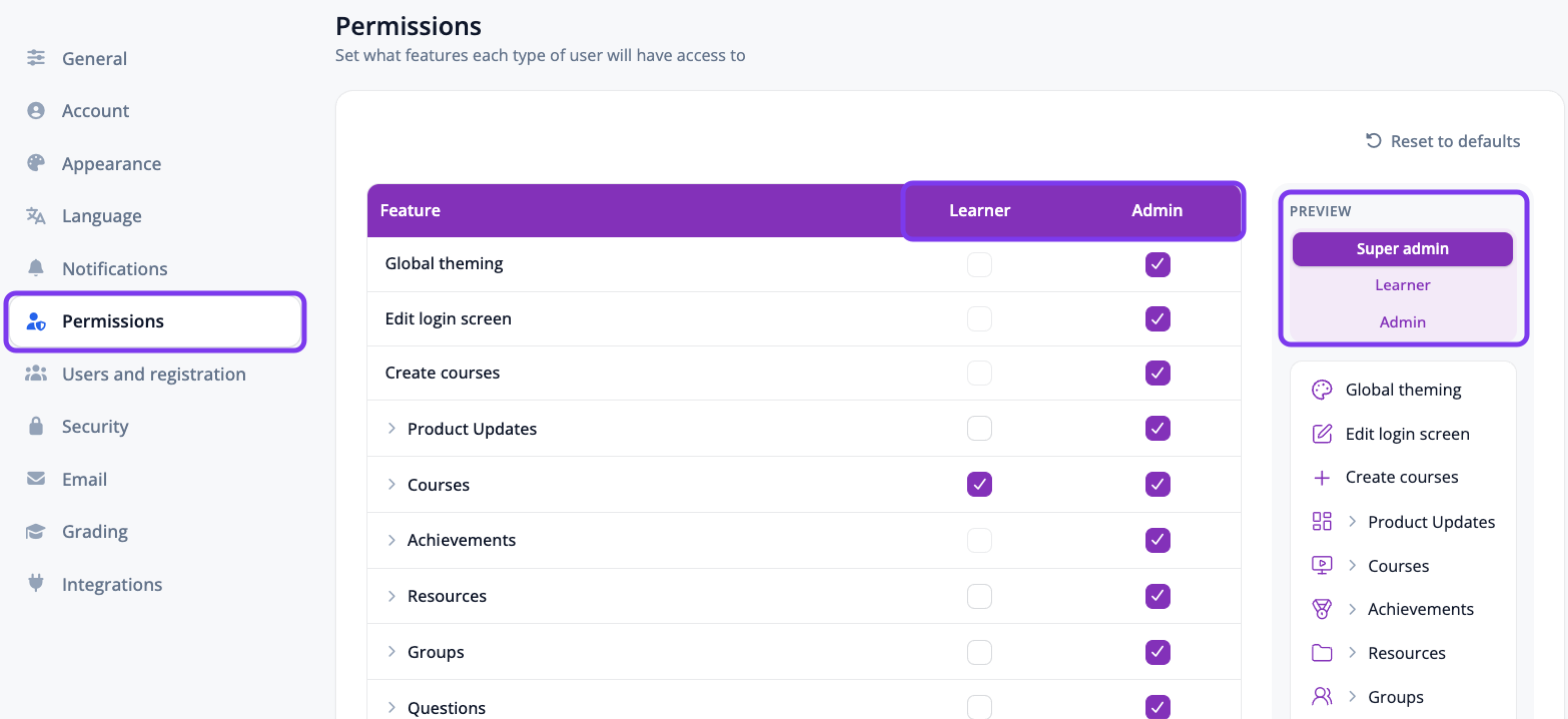The image size is (1568, 719).
Task: Expand Product Updates chevron in preview panel
Action: [1352, 522]
